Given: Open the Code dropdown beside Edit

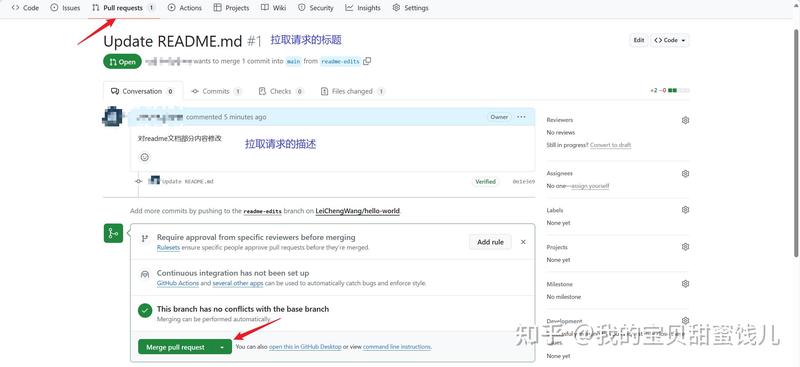Looking at the screenshot, I should point(670,40).
